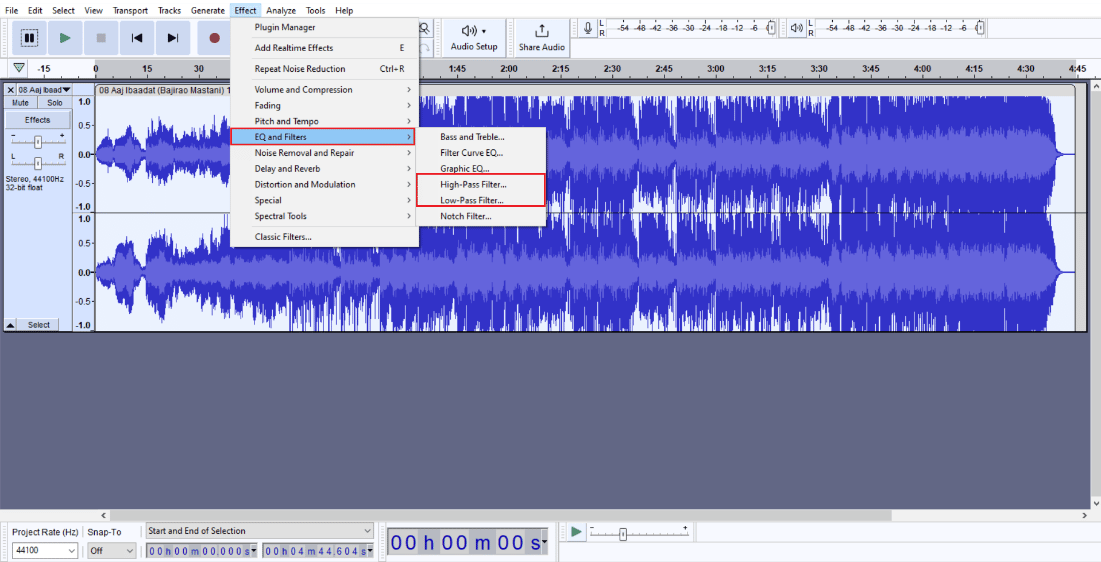Expand the Volume and Compression submenu
The image size is (1101, 562).
(x=324, y=90)
